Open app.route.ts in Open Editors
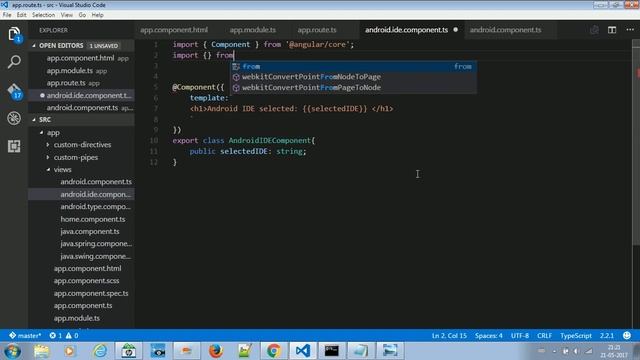The image size is (640, 360). point(81,83)
